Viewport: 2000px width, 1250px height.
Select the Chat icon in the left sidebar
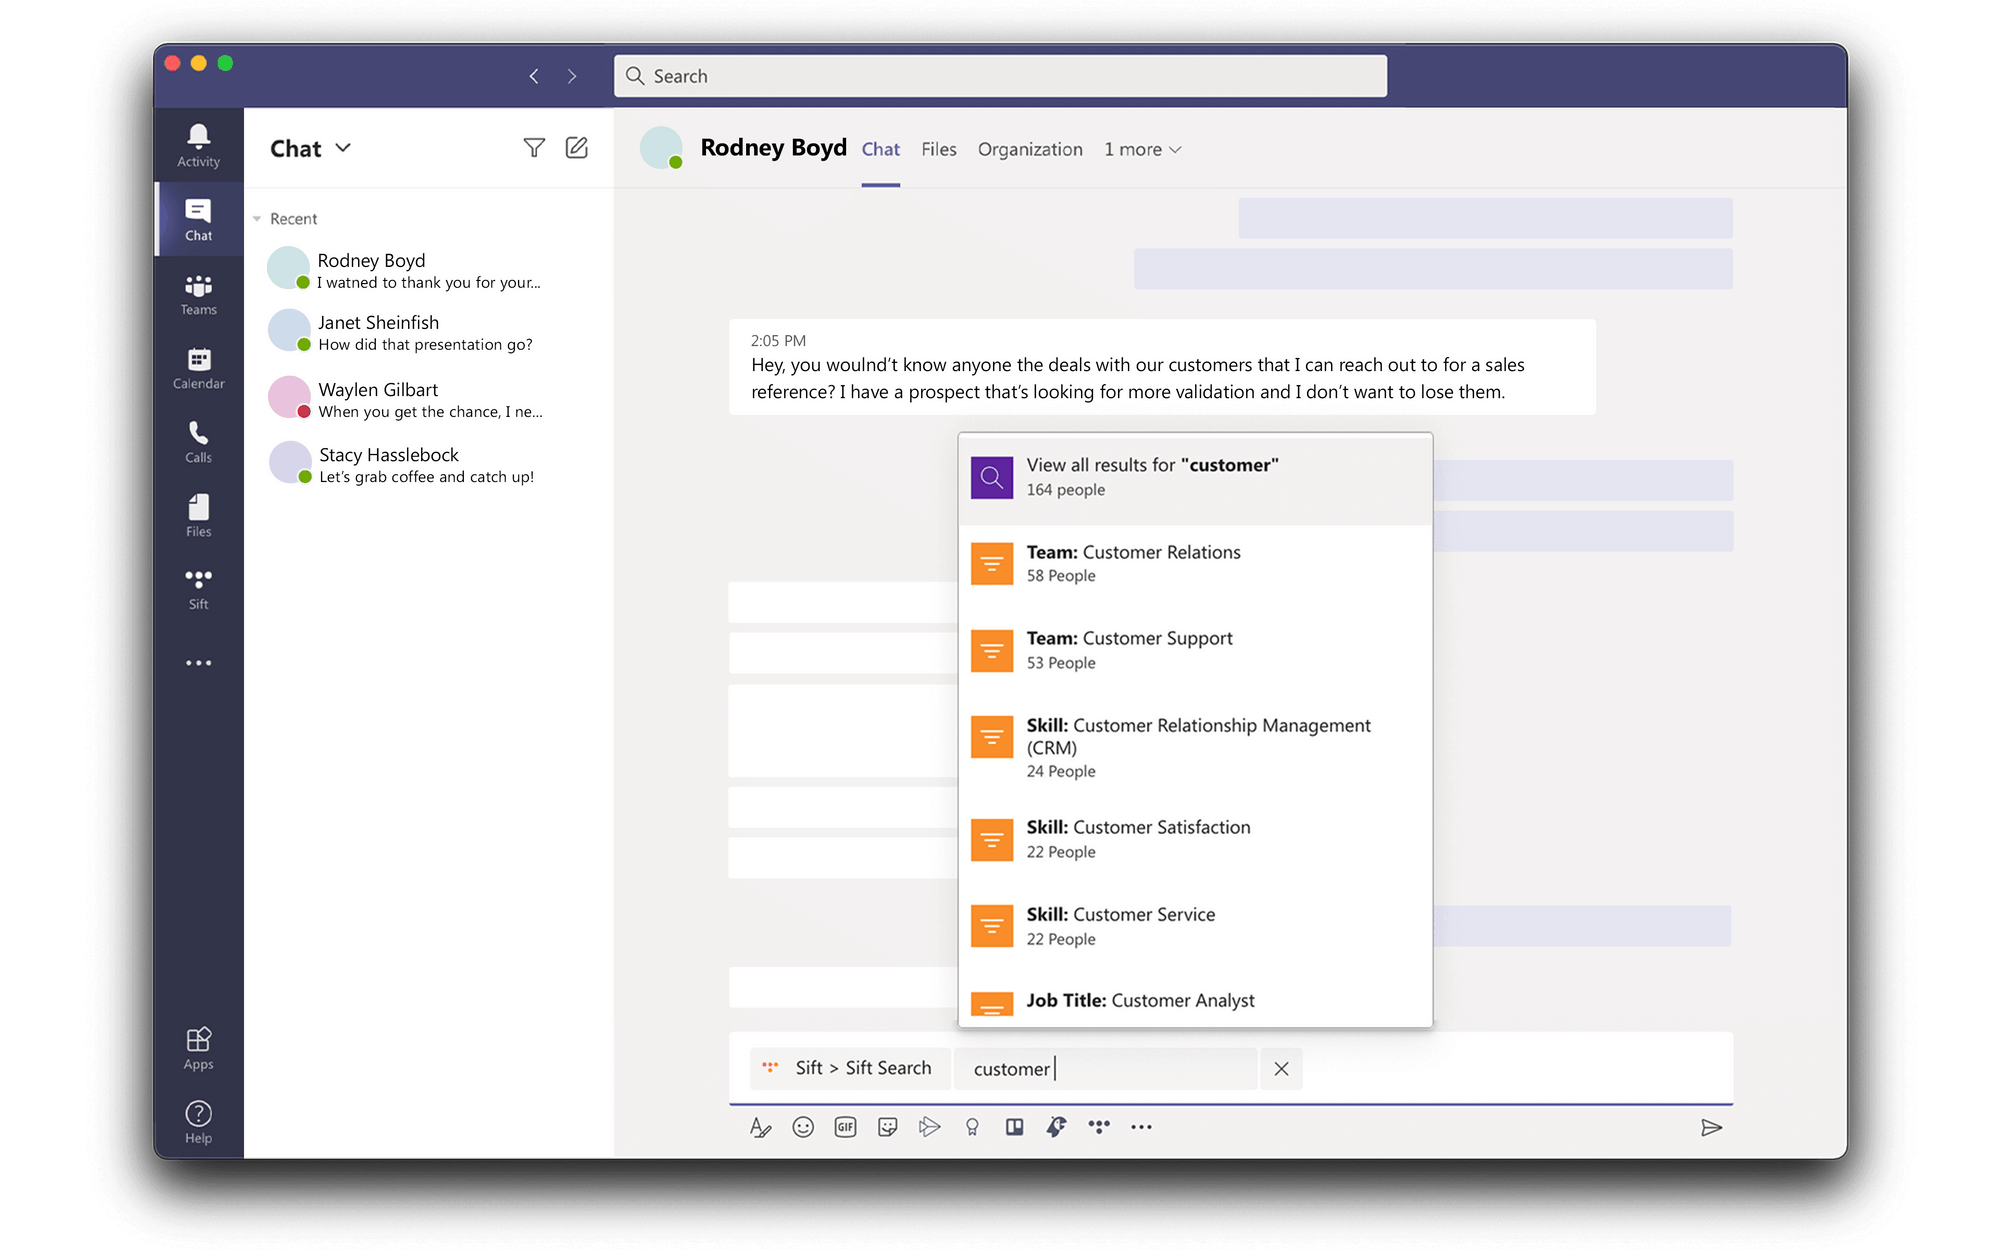[198, 218]
